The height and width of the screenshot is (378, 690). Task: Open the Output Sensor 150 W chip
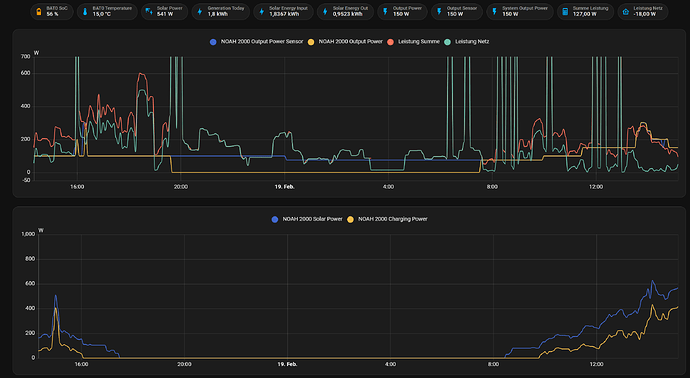pyautogui.click(x=457, y=11)
